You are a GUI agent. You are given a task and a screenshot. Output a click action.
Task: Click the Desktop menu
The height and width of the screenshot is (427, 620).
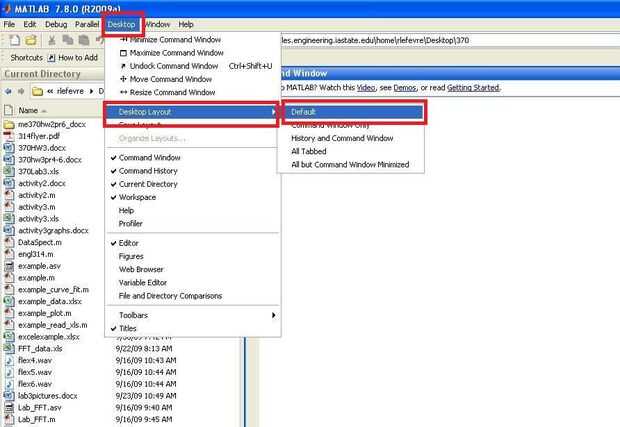121,25
